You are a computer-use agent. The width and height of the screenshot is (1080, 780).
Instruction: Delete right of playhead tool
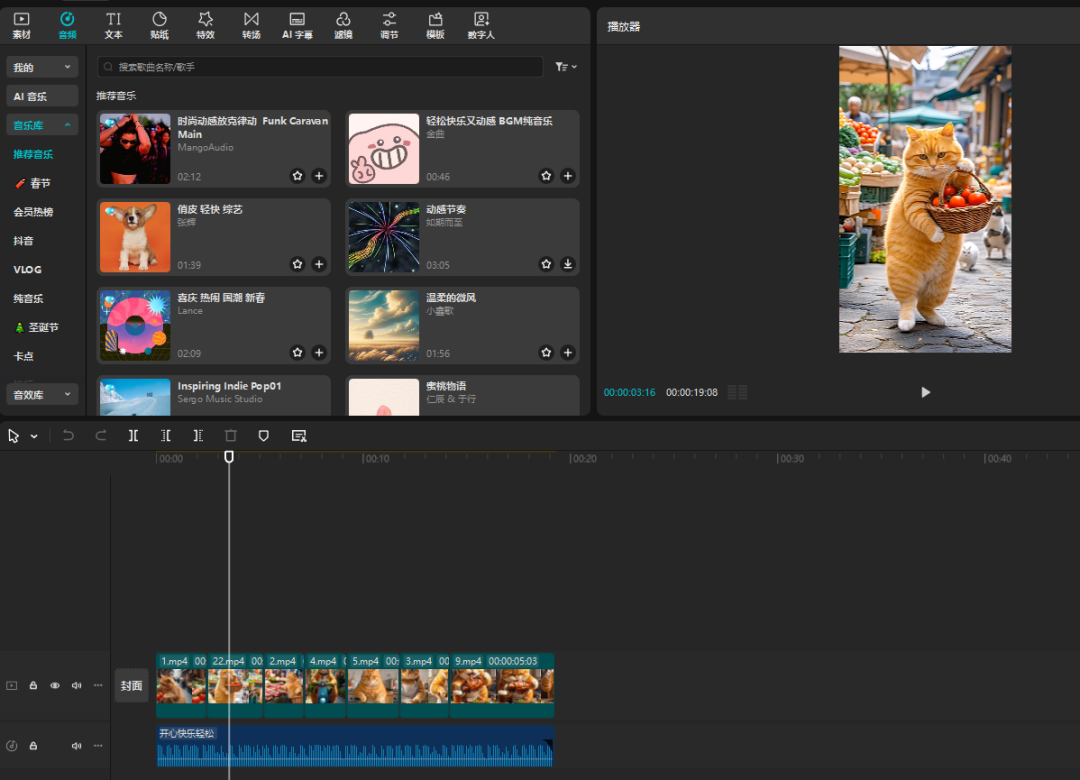tap(198, 435)
